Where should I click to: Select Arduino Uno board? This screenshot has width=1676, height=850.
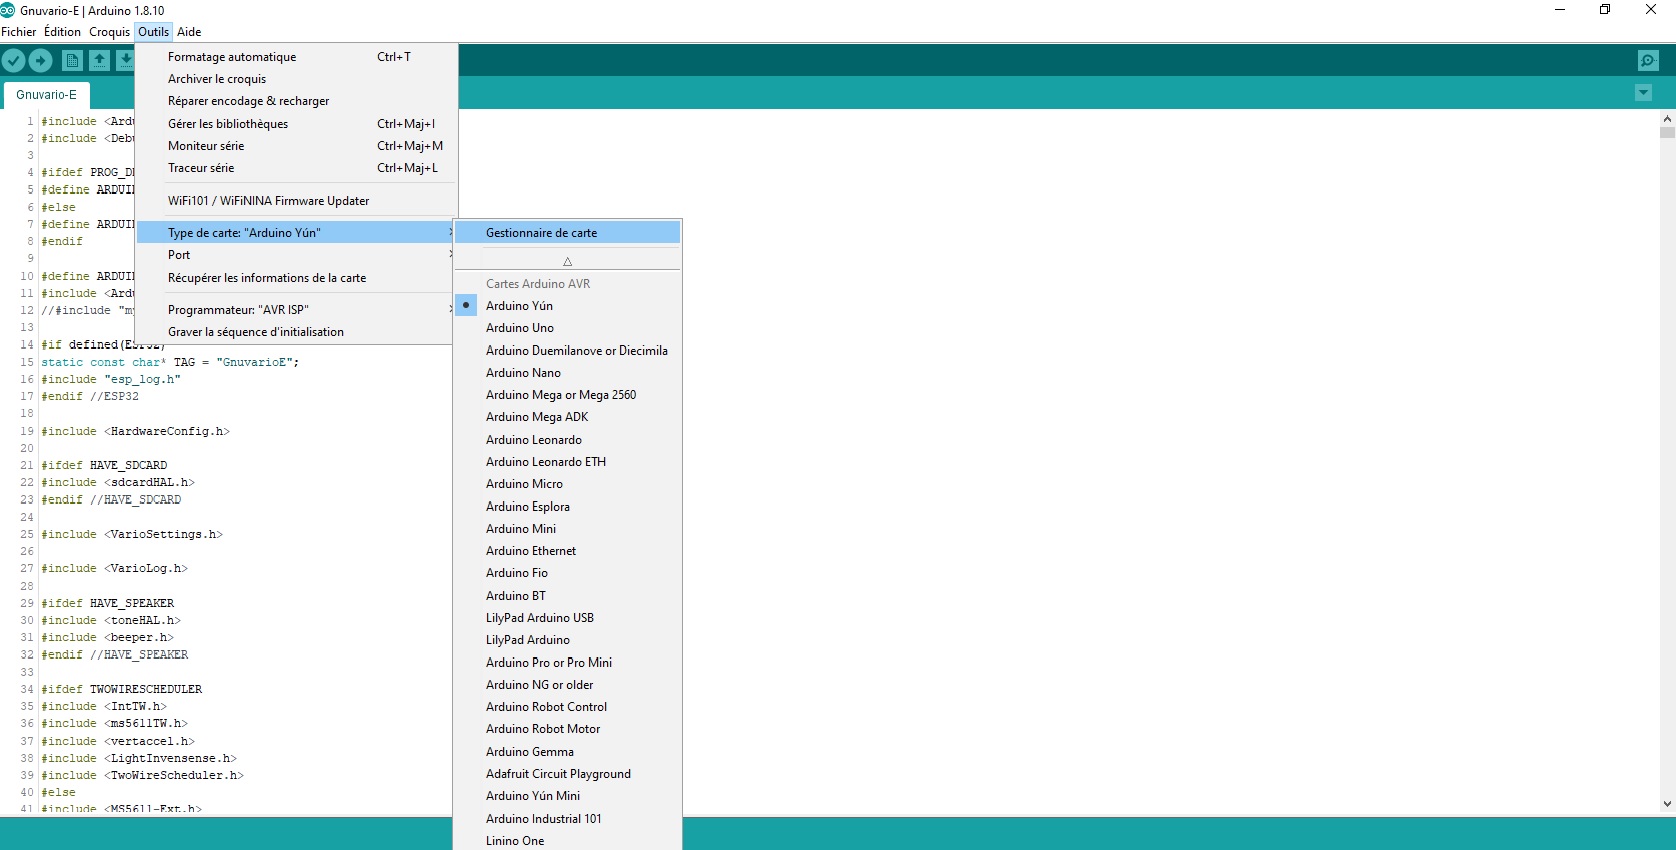567,328
